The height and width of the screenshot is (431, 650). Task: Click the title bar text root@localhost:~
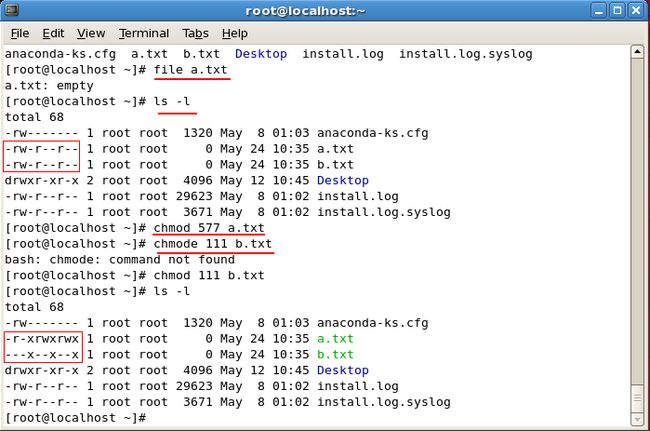click(306, 10)
